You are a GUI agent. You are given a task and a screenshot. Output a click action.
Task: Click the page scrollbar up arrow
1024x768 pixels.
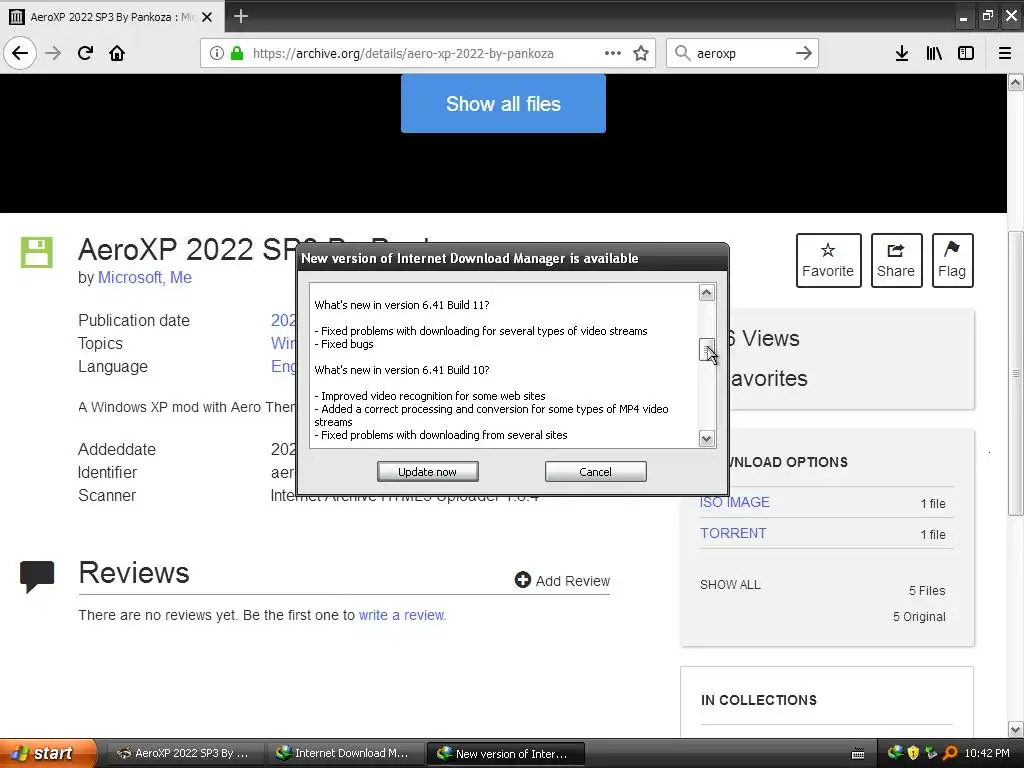click(1015, 82)
